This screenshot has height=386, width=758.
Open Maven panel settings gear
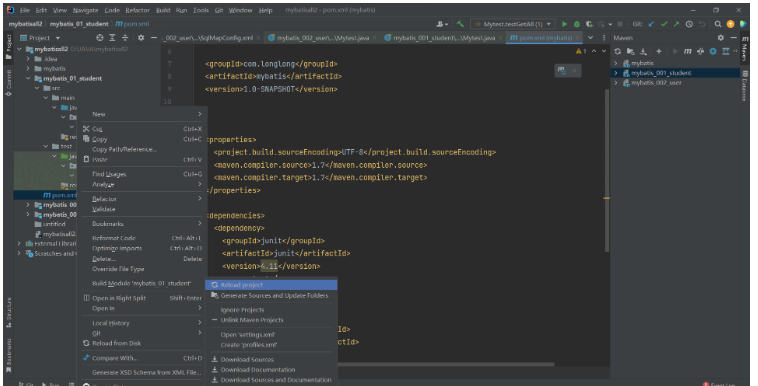pos(721,38)
